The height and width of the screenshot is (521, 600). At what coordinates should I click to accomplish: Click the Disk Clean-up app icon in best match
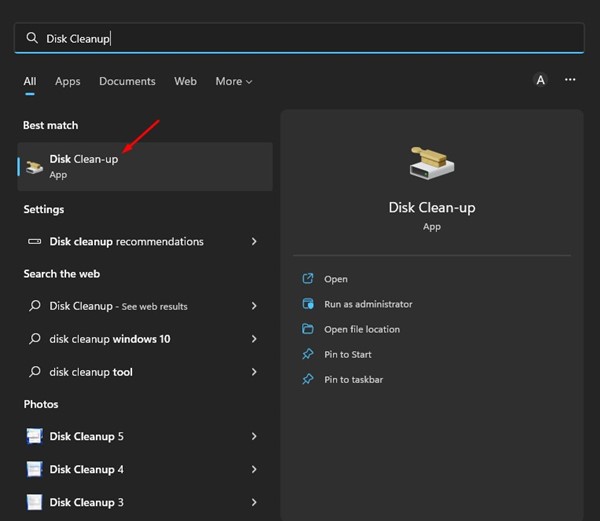(35, 166)
